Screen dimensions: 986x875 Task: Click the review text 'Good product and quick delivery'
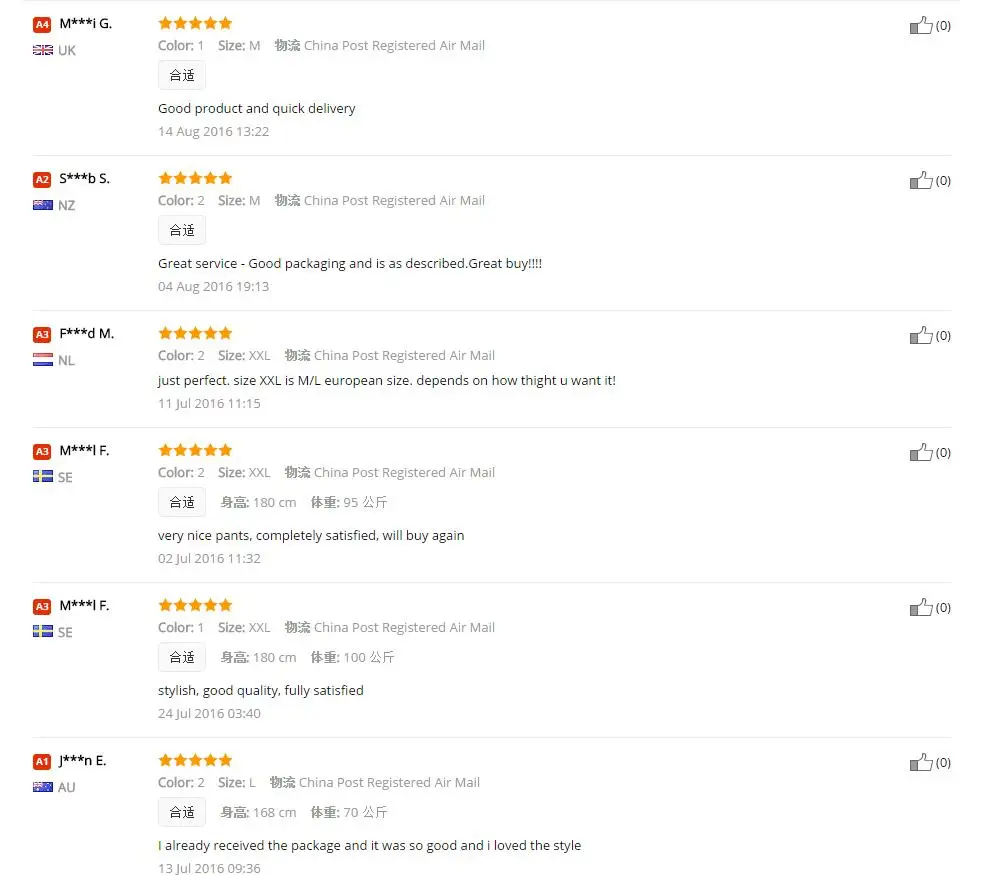[x=257, y=108]
